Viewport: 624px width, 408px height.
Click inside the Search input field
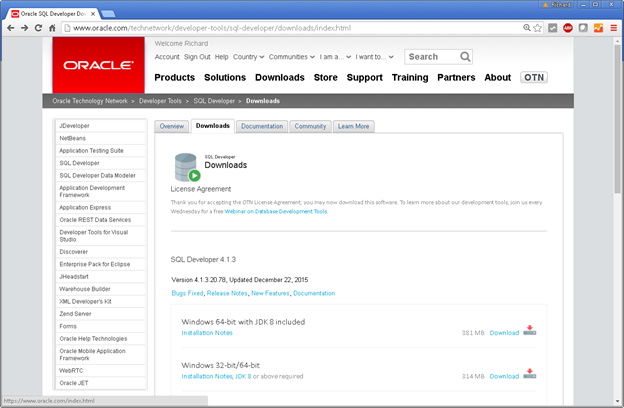point(432,57)
